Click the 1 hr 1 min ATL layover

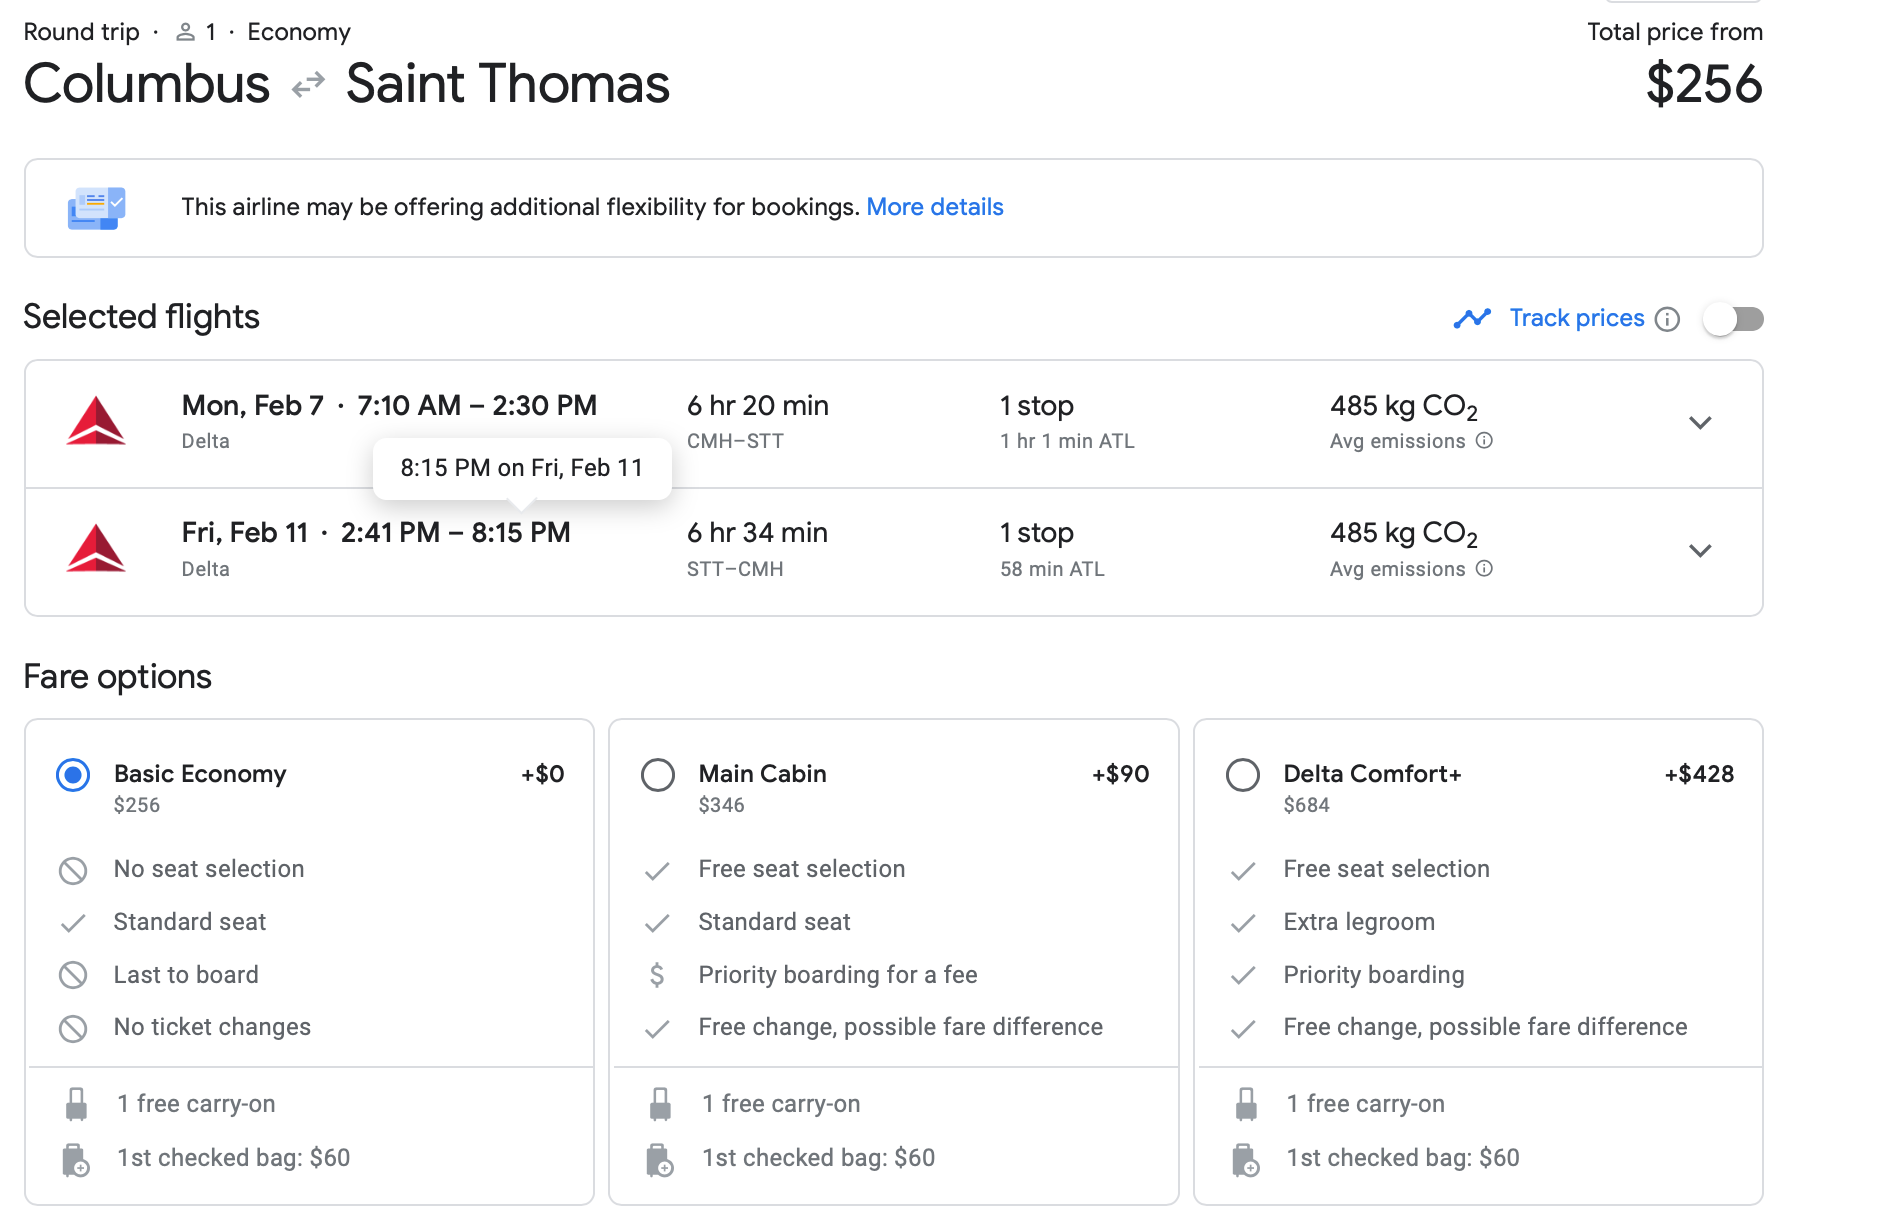click(x=1067, y=441)
